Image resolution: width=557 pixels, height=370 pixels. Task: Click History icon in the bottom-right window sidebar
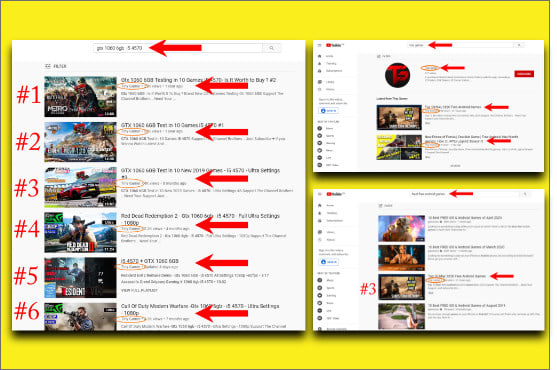[320, 240]
